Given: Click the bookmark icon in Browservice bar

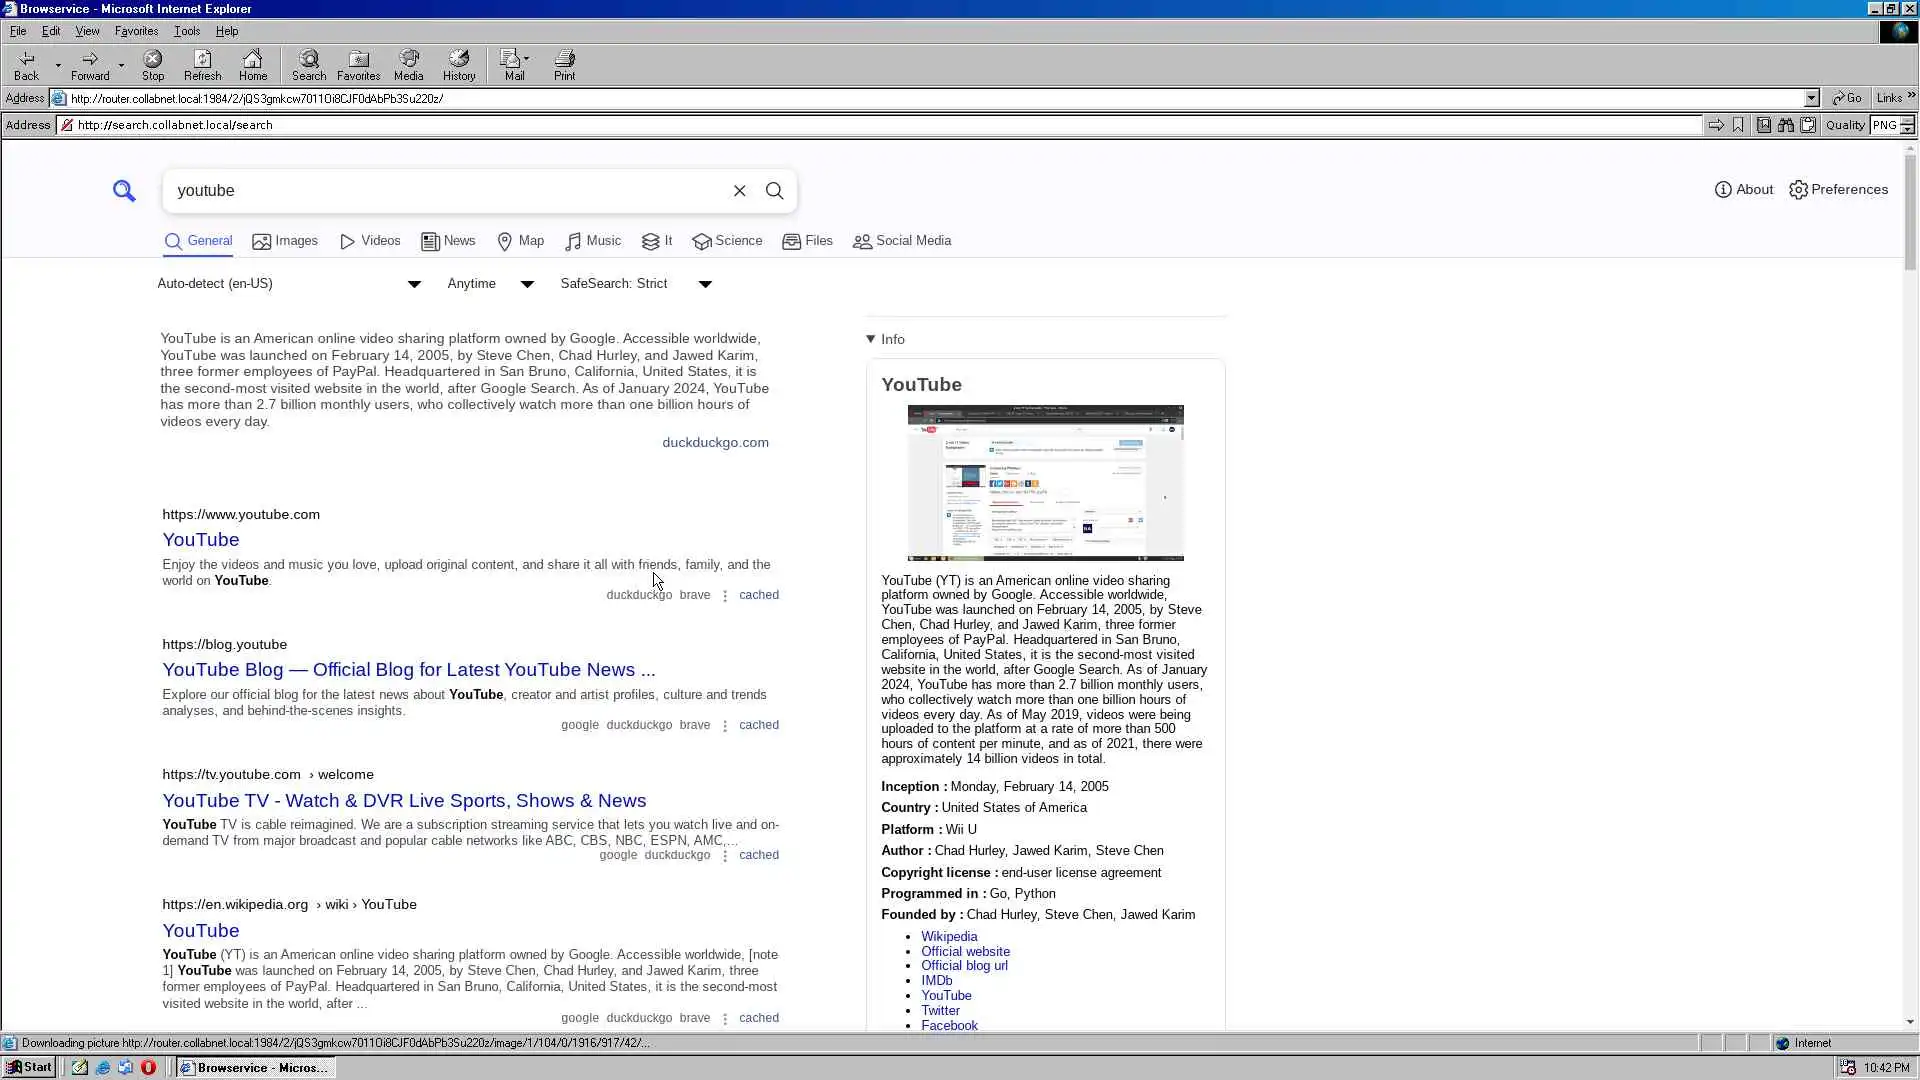Looking at the screenshot, I should point(1738,125).
